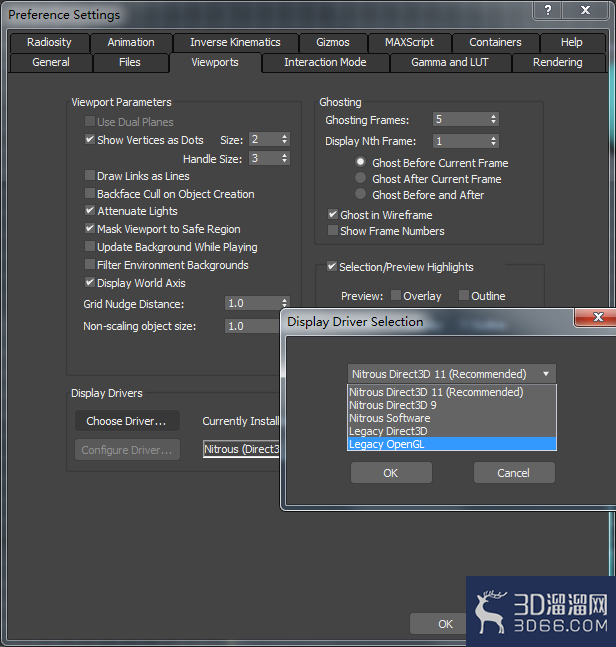
Task: Click the Ghosting Frames spinner arrows
Action: (493, 119)
